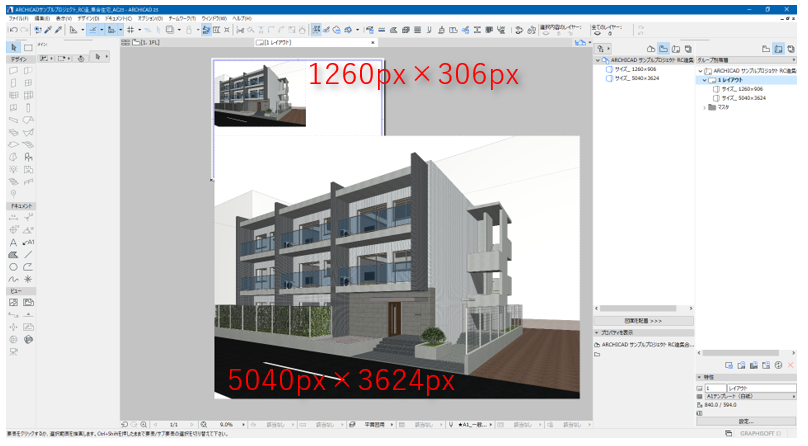
Task: Open the guide lines dropdown arrow
Action: coord(102,30)
